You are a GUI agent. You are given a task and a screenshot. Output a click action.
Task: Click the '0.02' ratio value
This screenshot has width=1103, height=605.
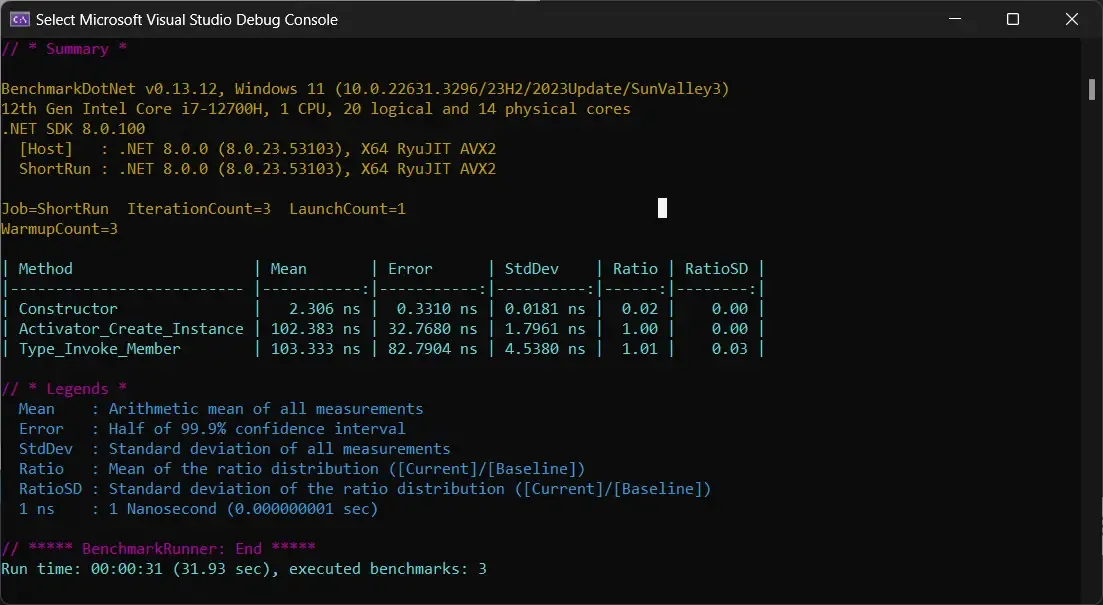pos(640,309)
